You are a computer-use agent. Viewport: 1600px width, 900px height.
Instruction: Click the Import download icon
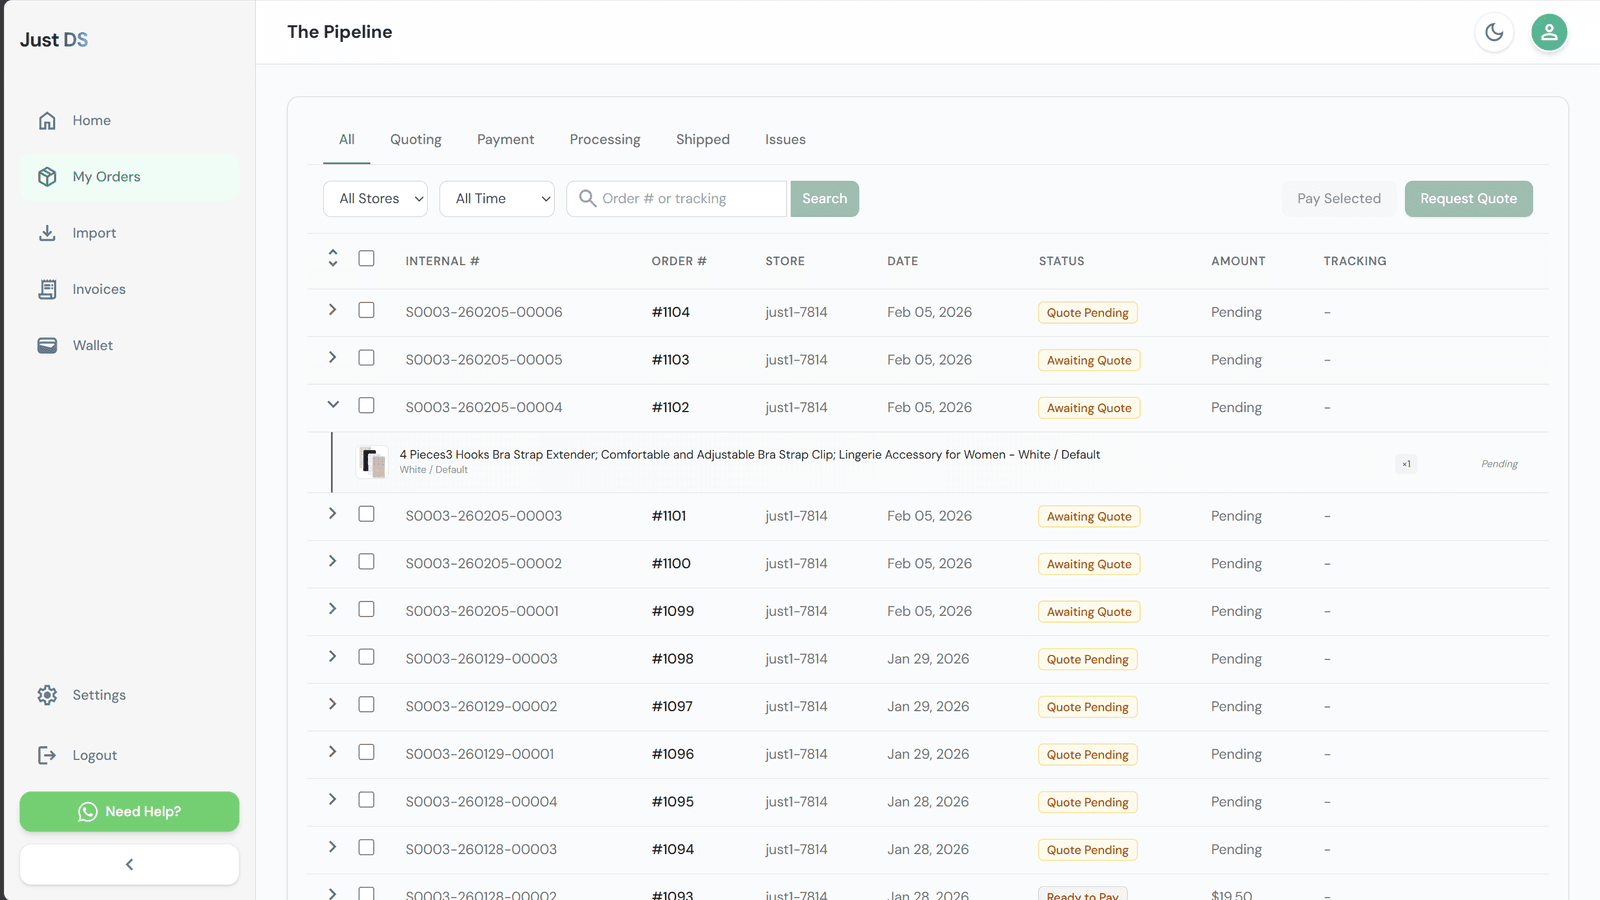click(x=47, y=233)
